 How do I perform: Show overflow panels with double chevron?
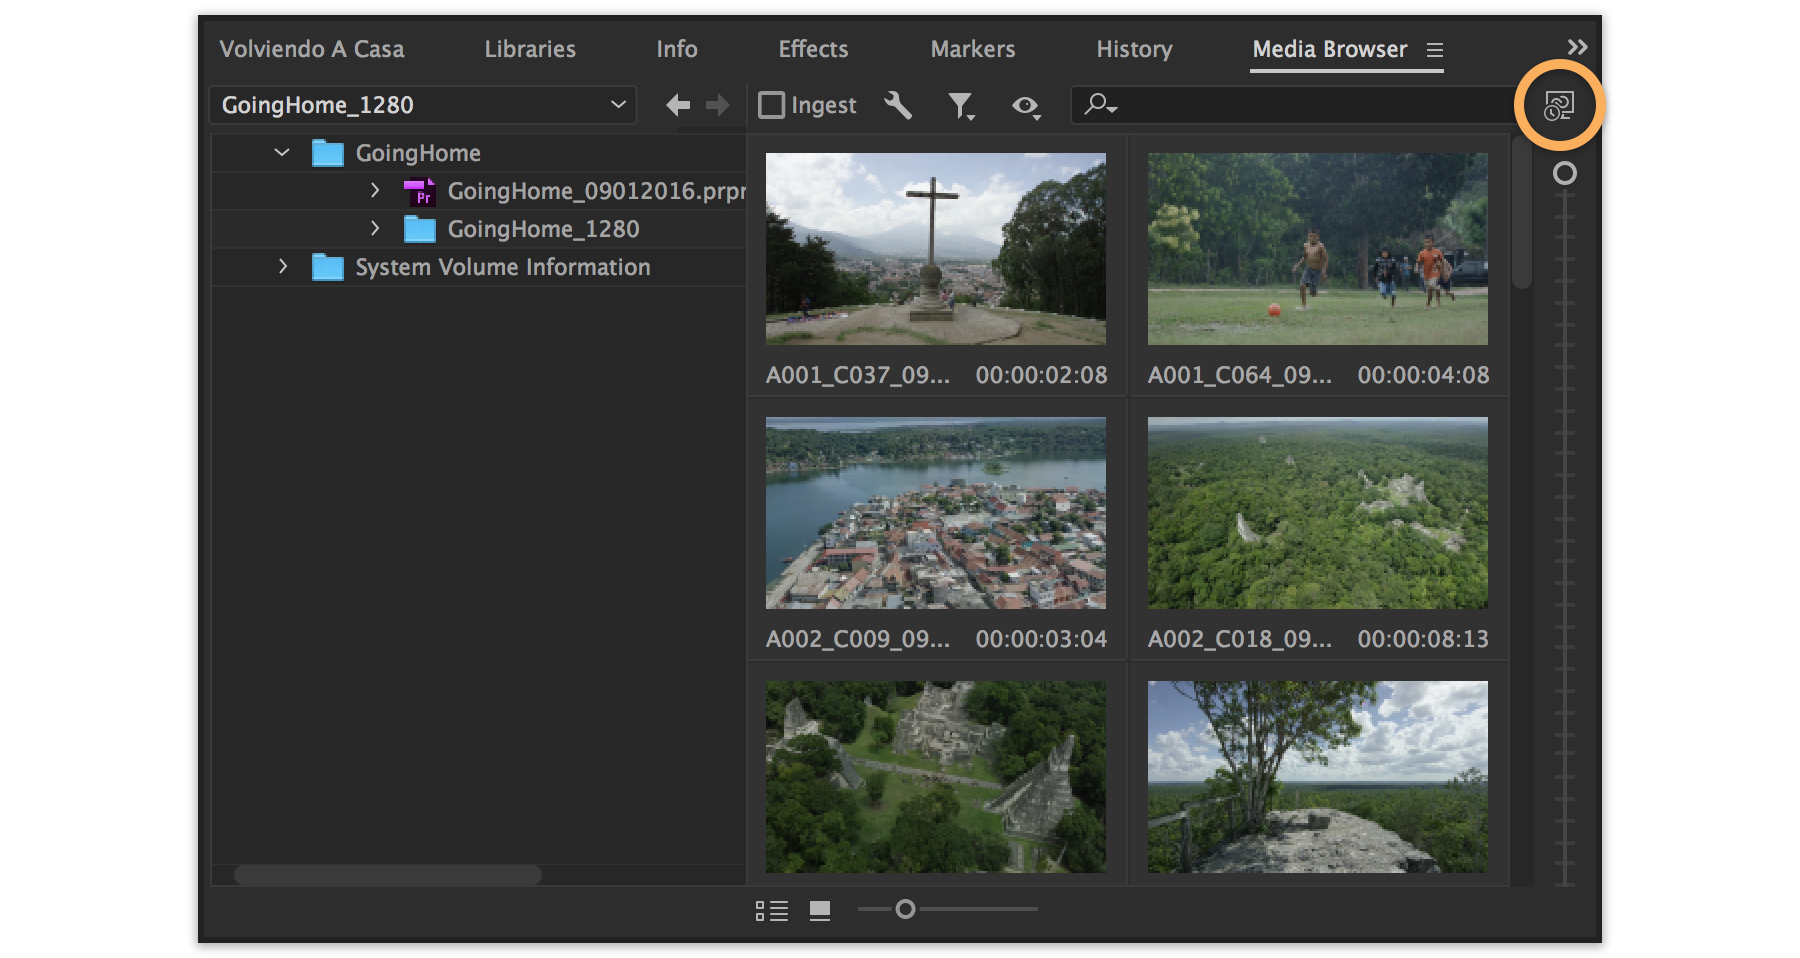1578,47
